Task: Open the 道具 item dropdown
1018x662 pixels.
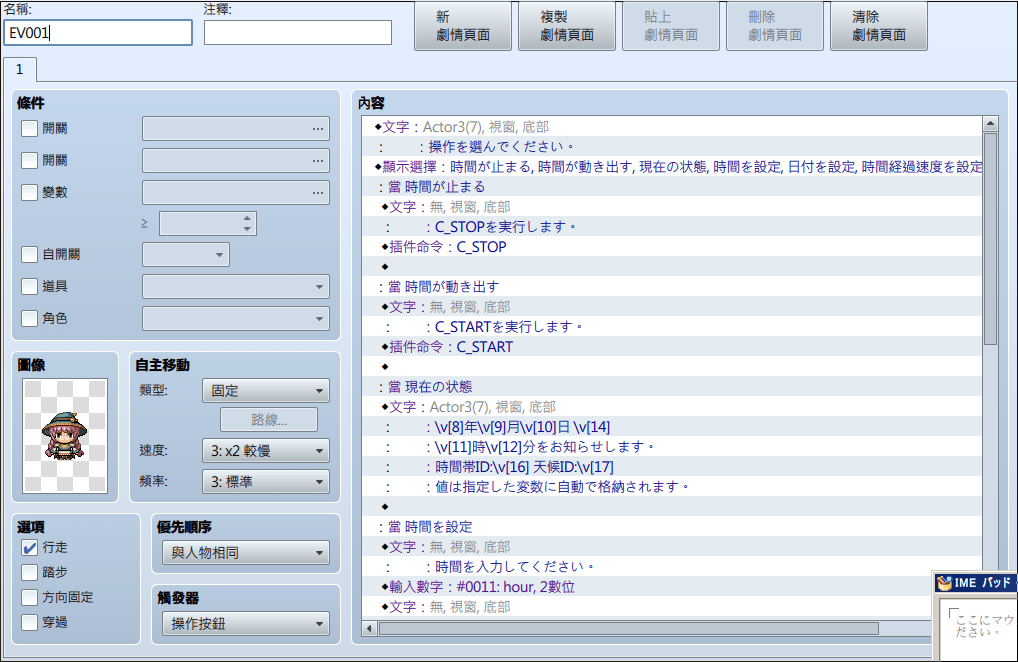Action: pyautogui.click(x=236, y=286)
